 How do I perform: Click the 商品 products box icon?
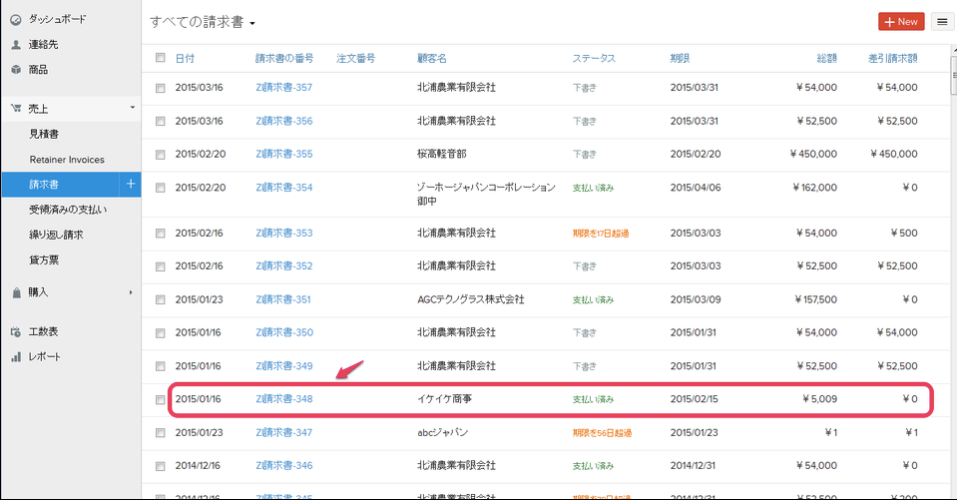tap(16, 70)
